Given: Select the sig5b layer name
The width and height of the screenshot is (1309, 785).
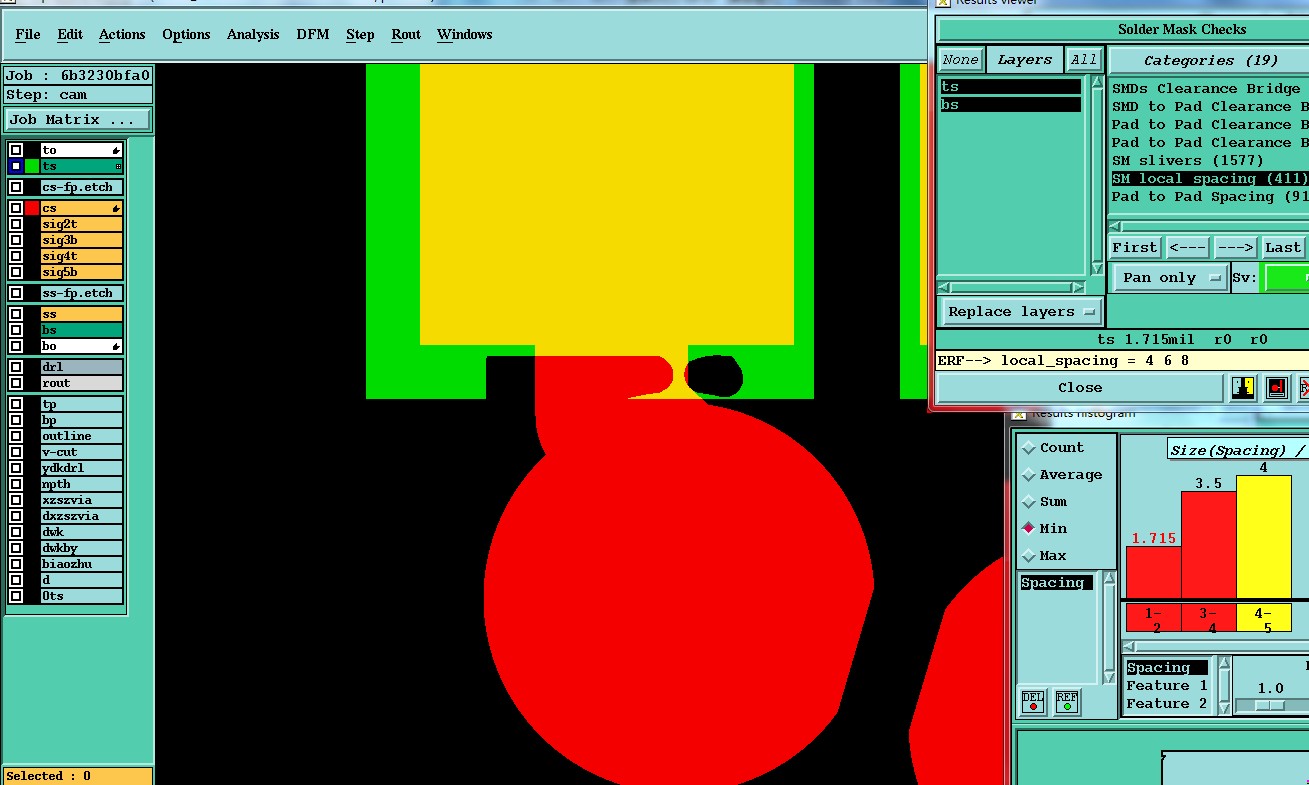Looking at the screenshot, I should point(82,272).
